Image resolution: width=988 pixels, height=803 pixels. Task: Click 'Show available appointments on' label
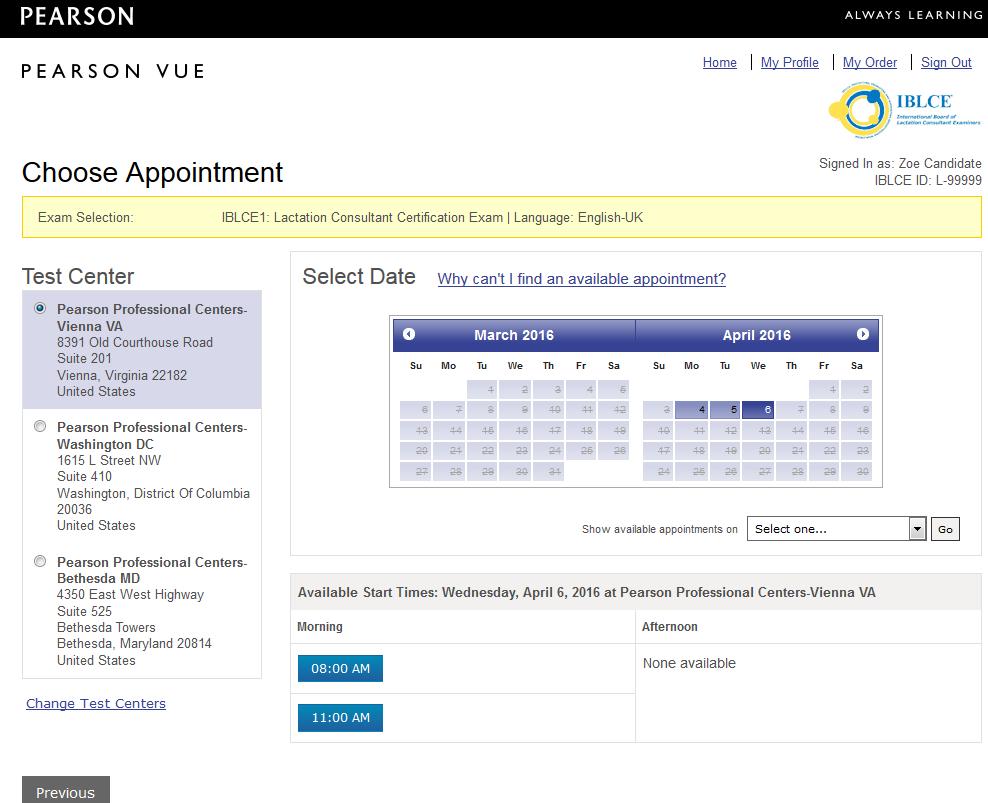[659, 529]
